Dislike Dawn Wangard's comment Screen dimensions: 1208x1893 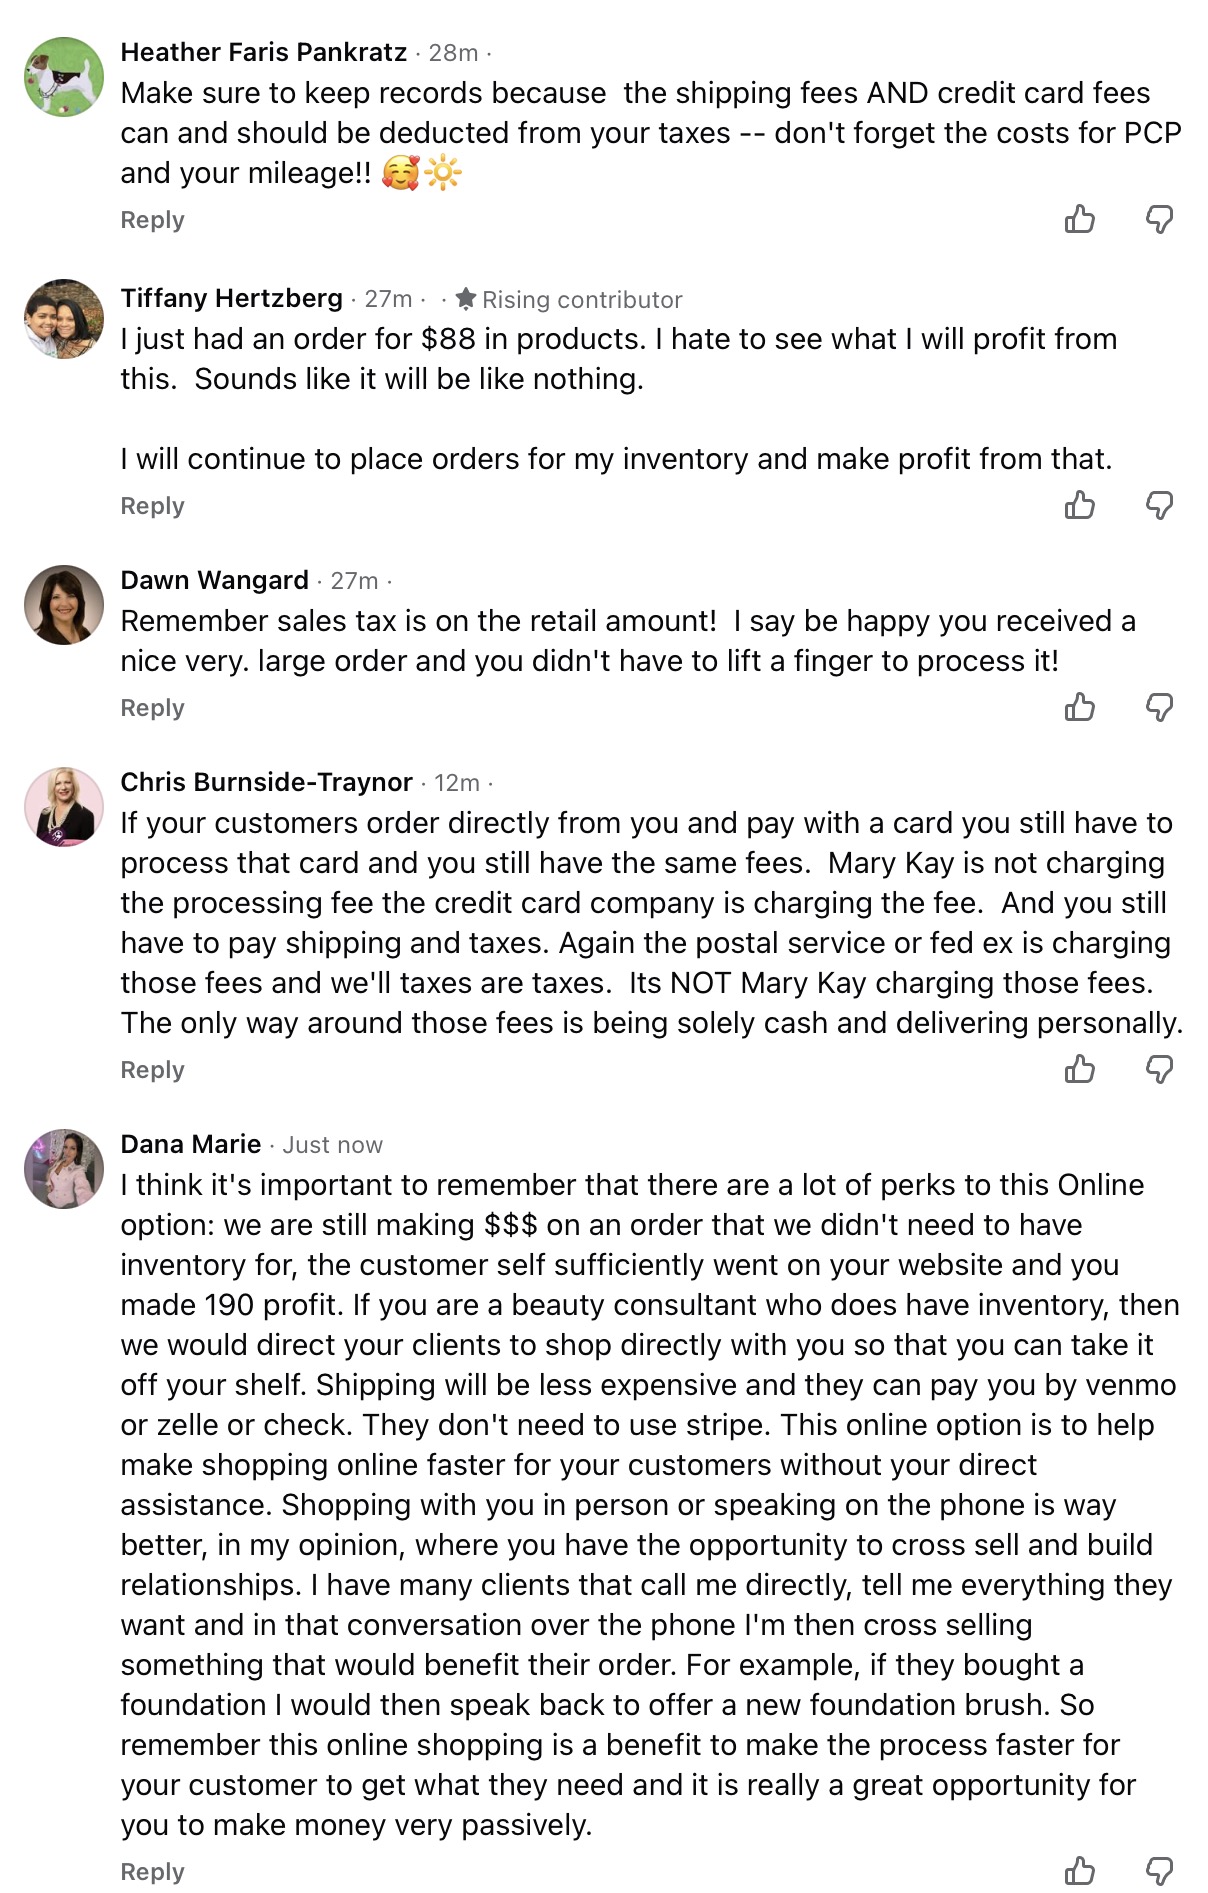[x=1159, y=707]
